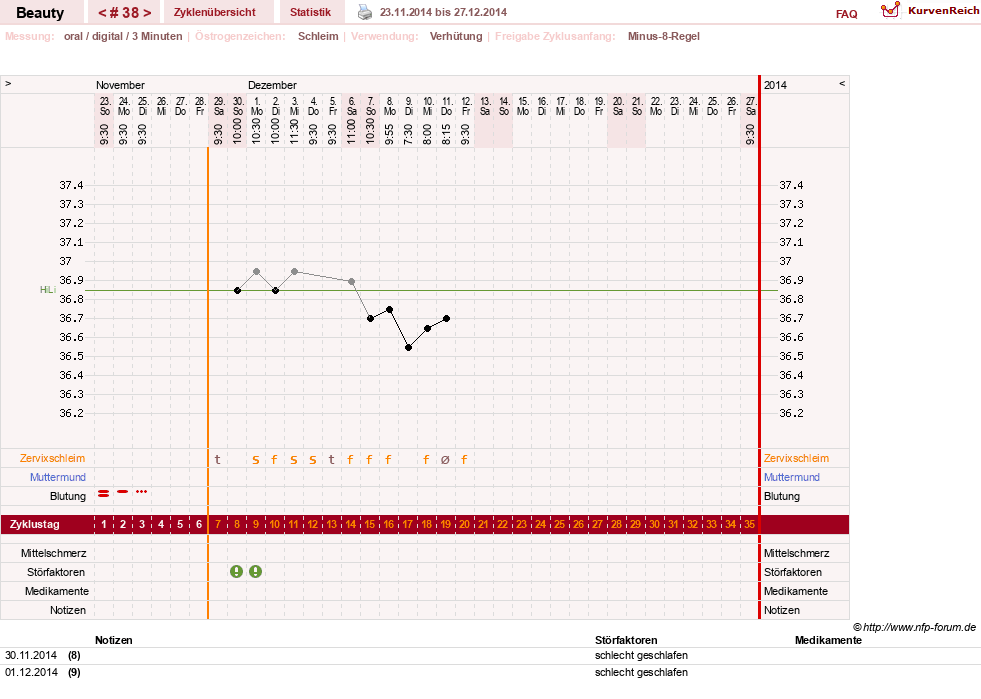Viewport: 981px width, 699px height.
Task: Open the Zyklenübersicht tab
Action: pos(215,12)
